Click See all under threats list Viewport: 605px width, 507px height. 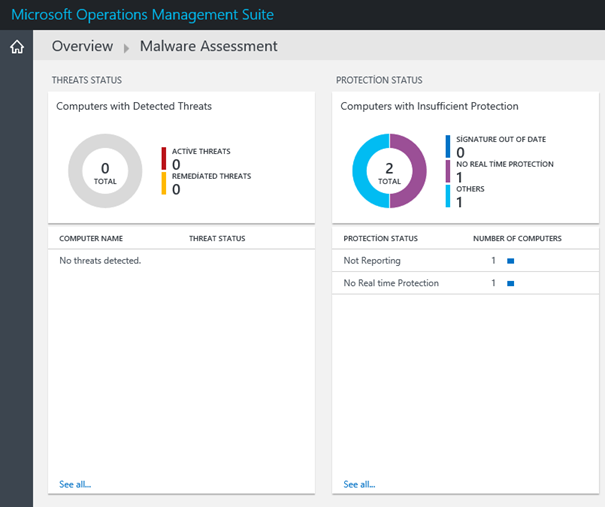pyautogui.click(x=75, y=484)
